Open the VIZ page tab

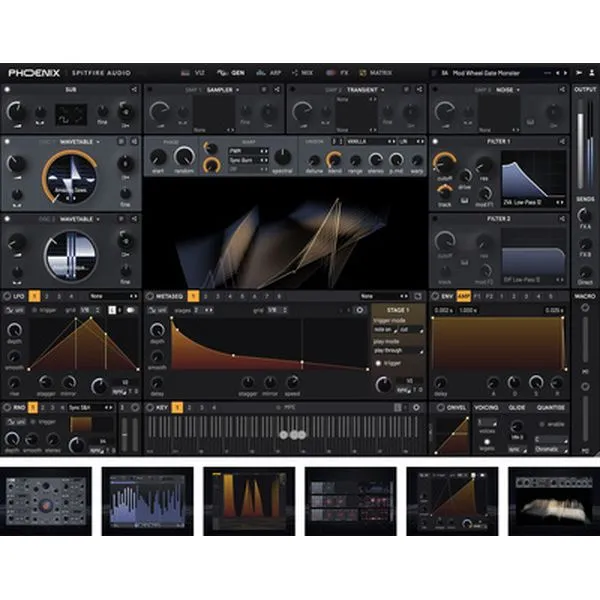[193, 73]
